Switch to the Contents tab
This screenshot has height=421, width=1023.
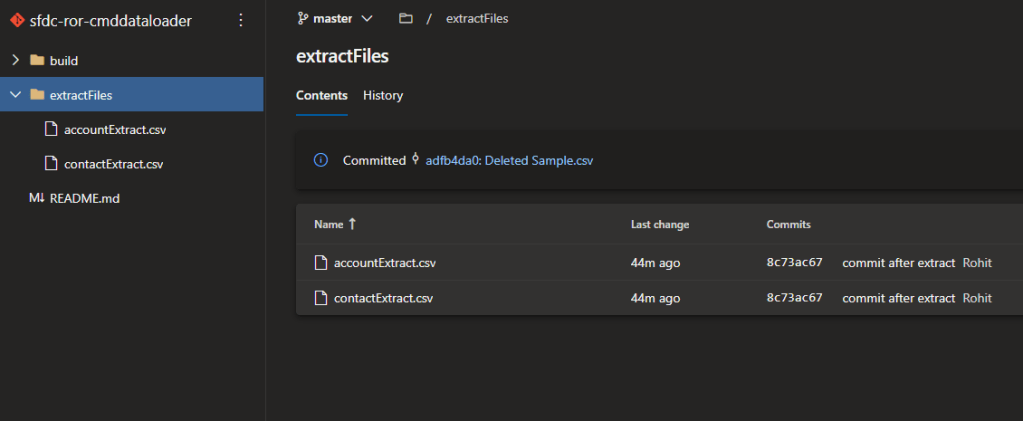pos(322,95)
